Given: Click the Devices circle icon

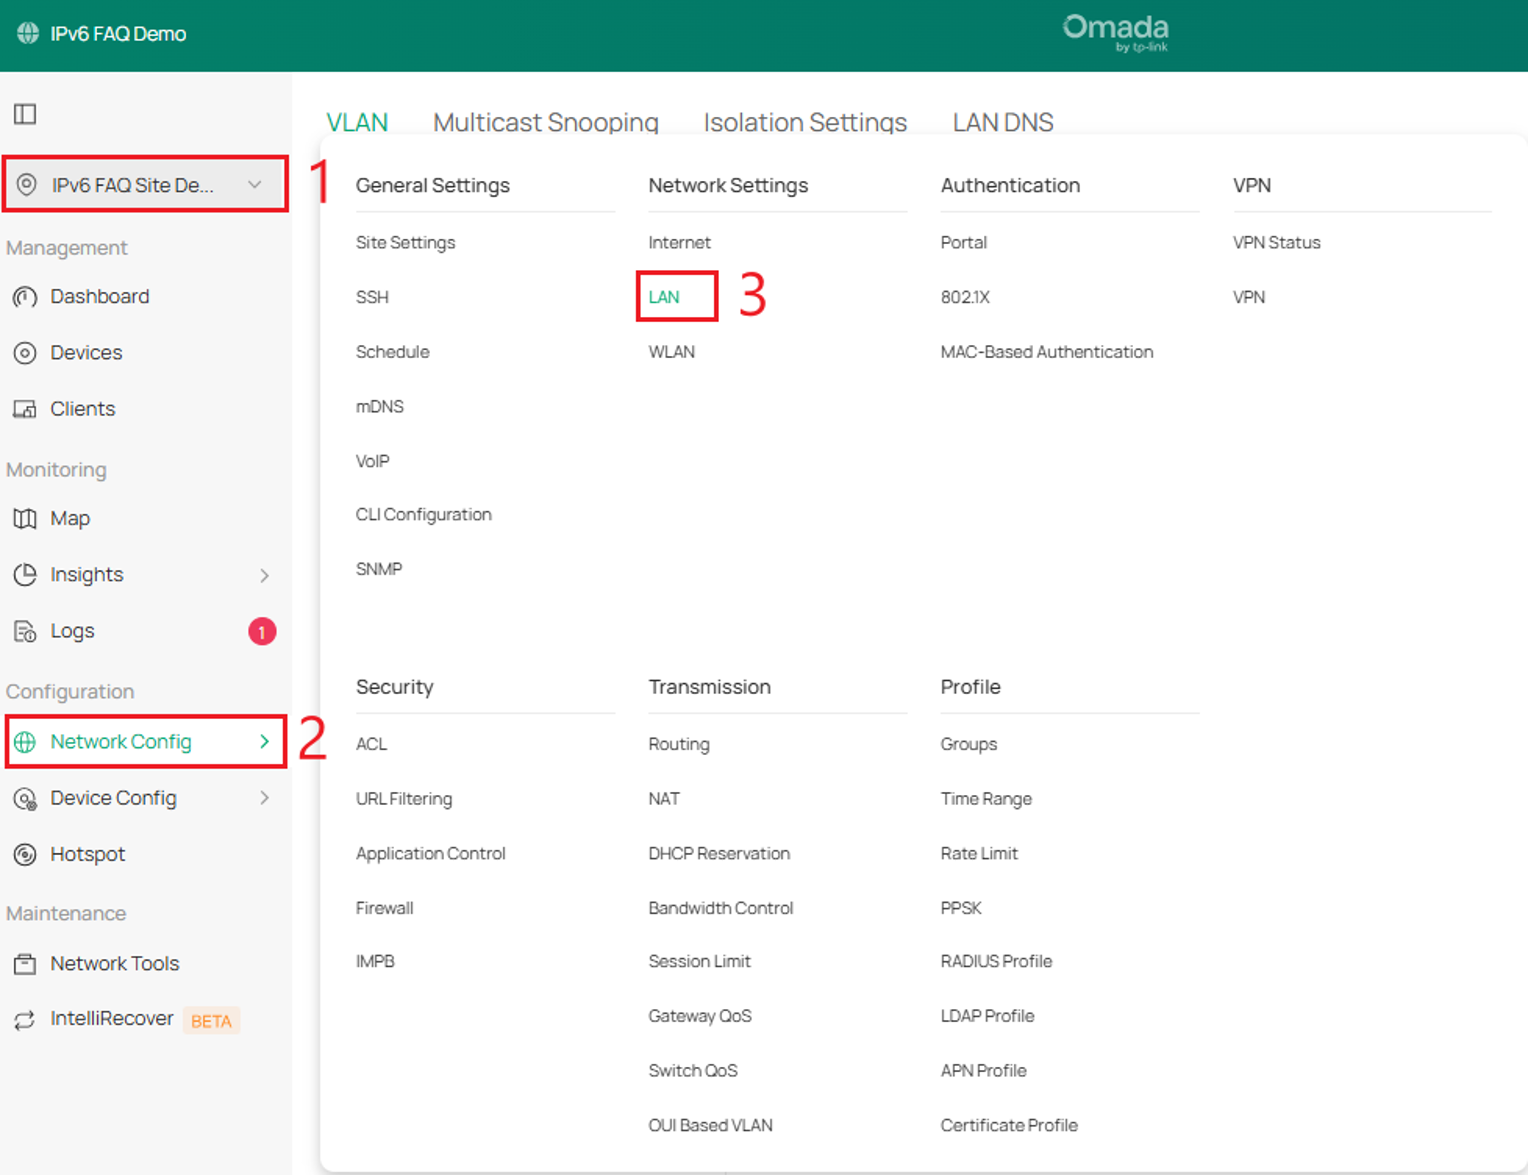Looking at the screenshot, I should click(25, 353).
